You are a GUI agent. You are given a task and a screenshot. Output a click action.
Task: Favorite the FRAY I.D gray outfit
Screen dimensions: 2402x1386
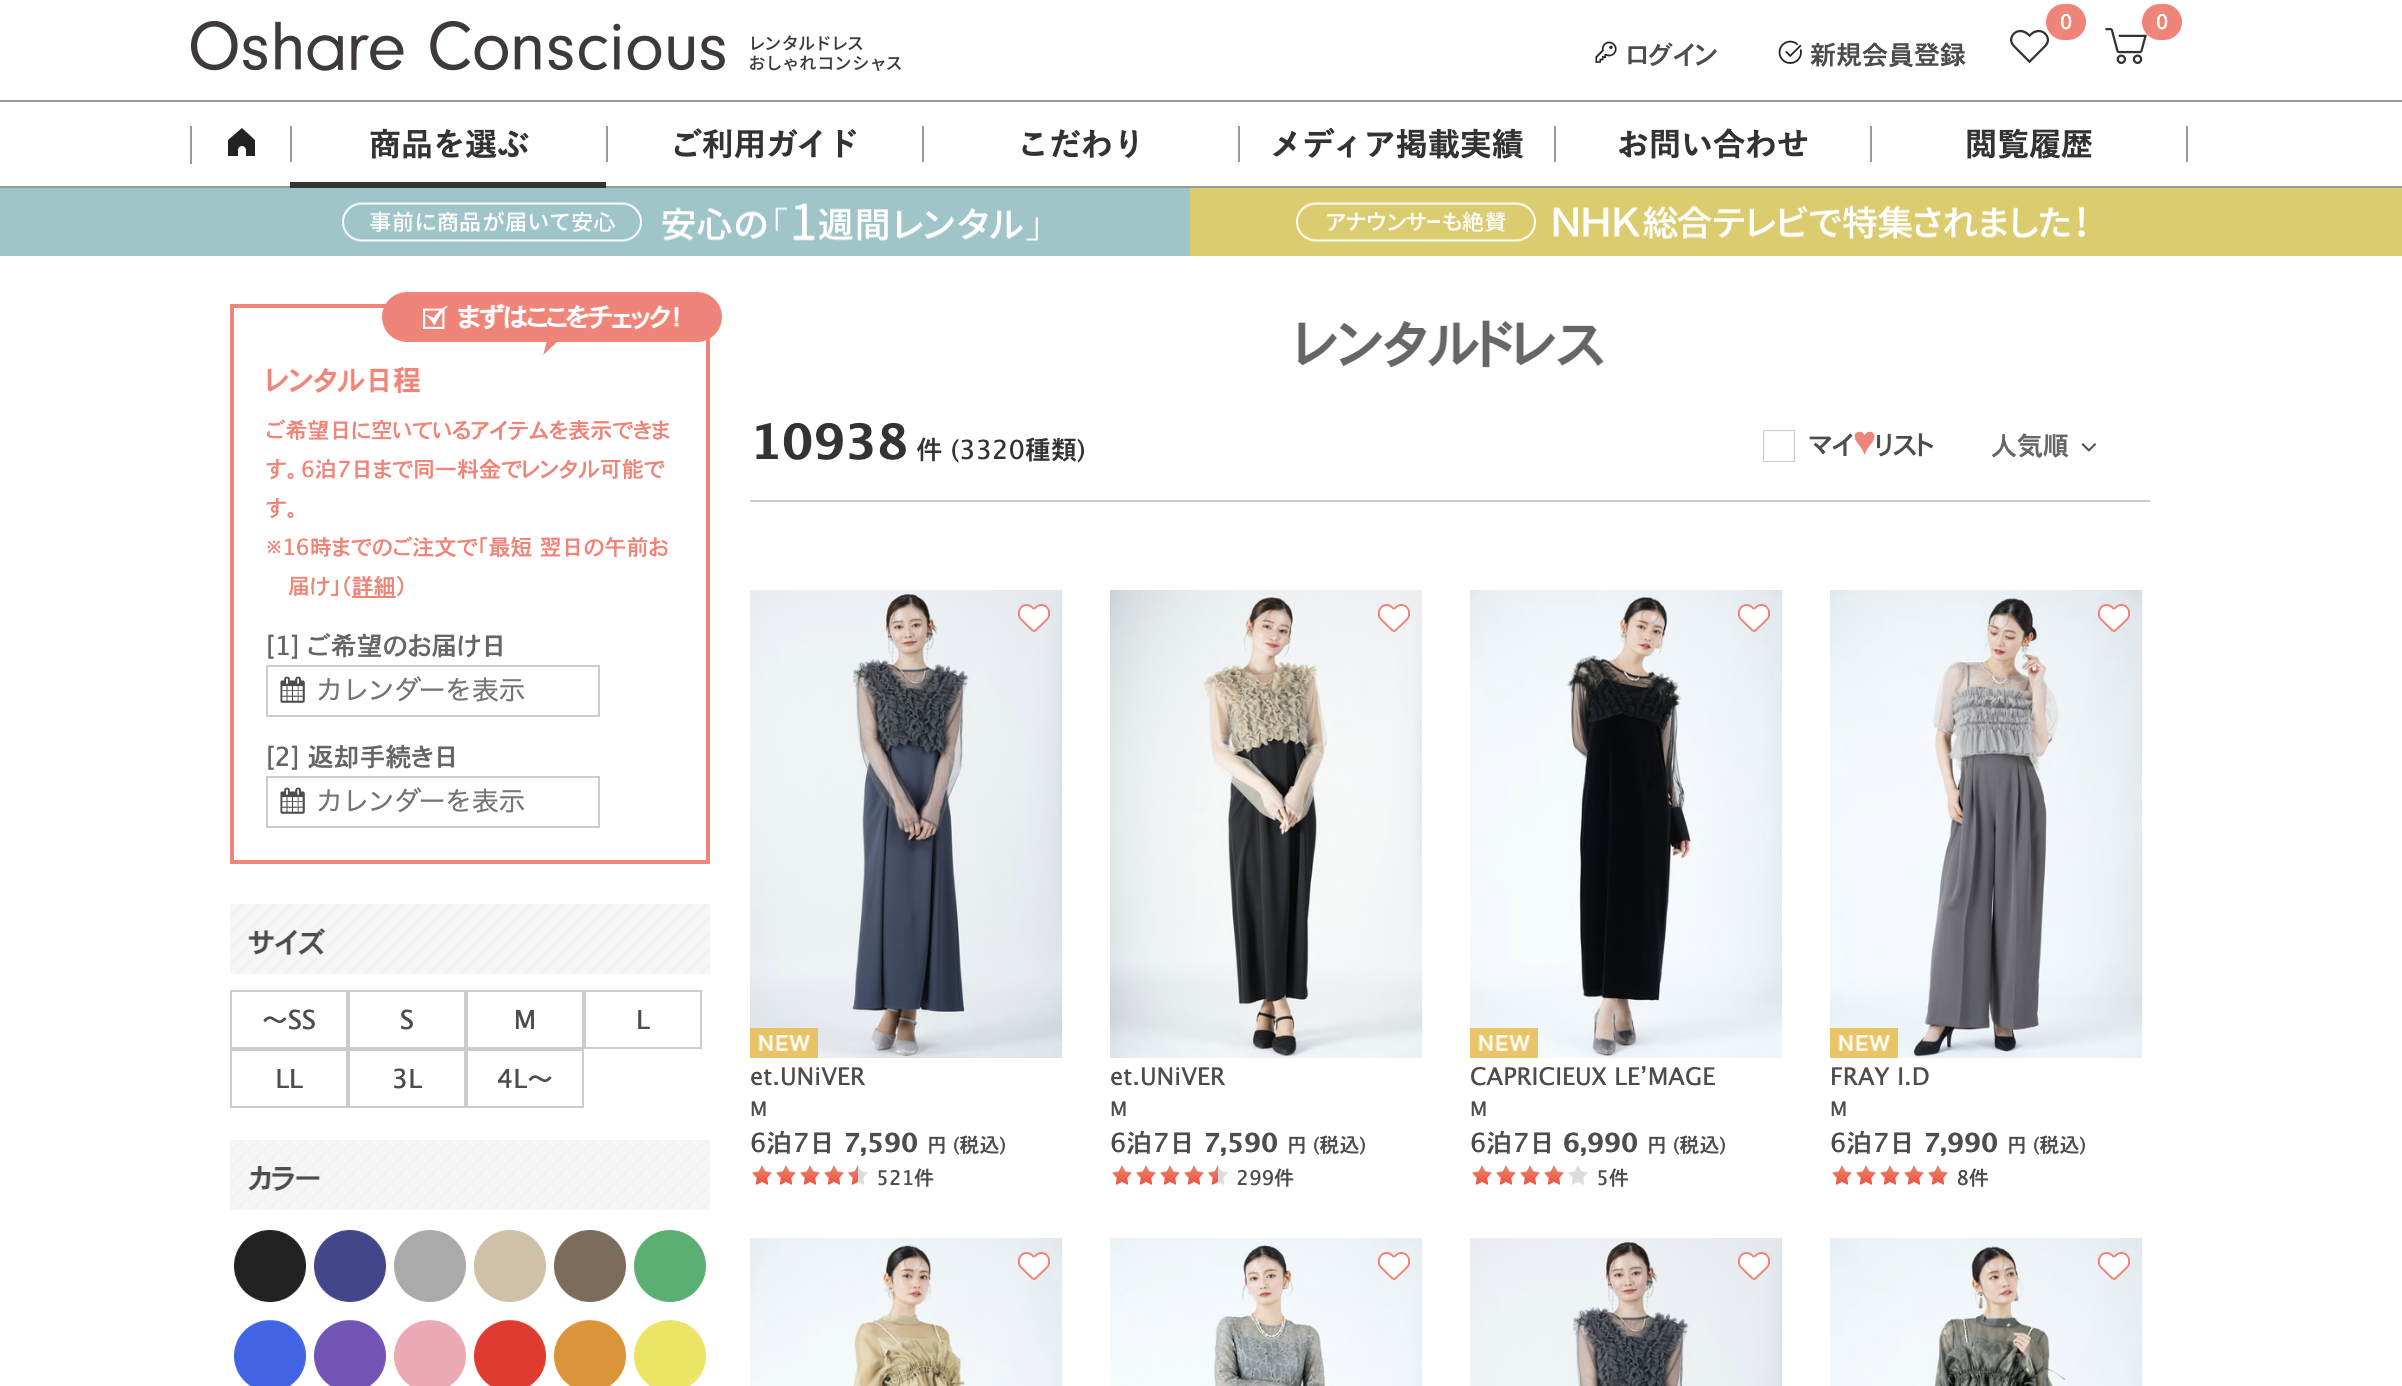pyautogui.click(x=2113, y=618)
